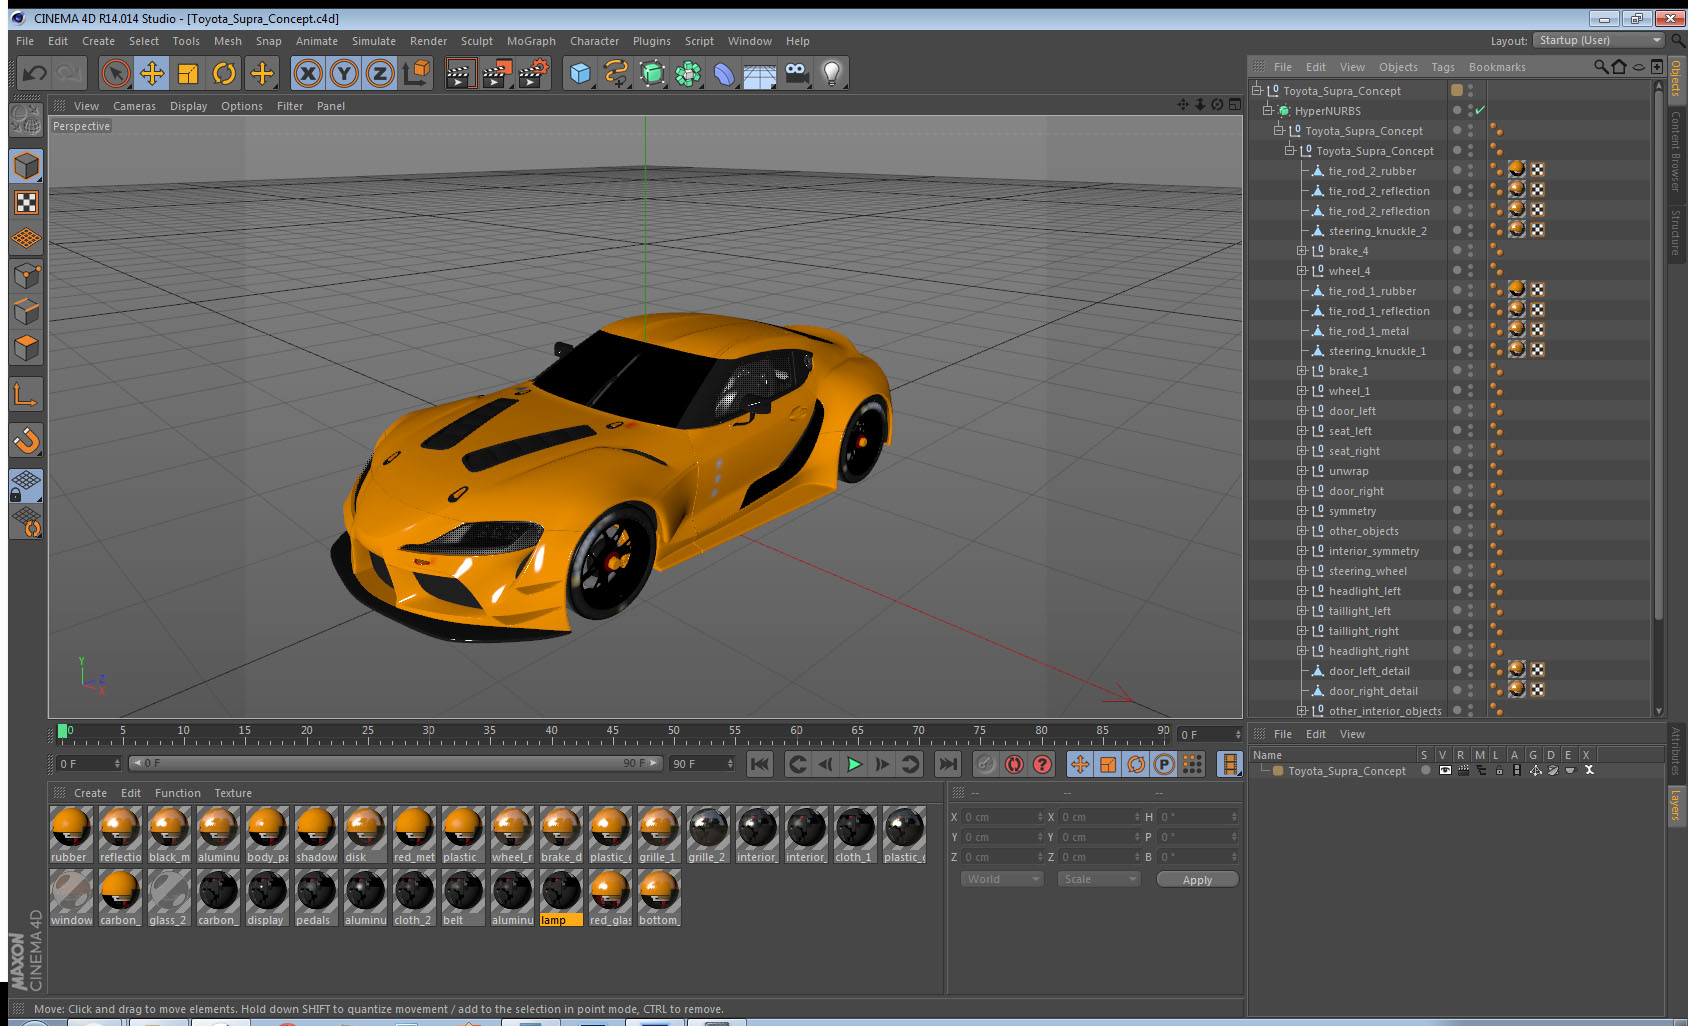Viewport: 1688px width, 1026px height.
Task: Expand the door_left object
Action: pos(1302,411)
